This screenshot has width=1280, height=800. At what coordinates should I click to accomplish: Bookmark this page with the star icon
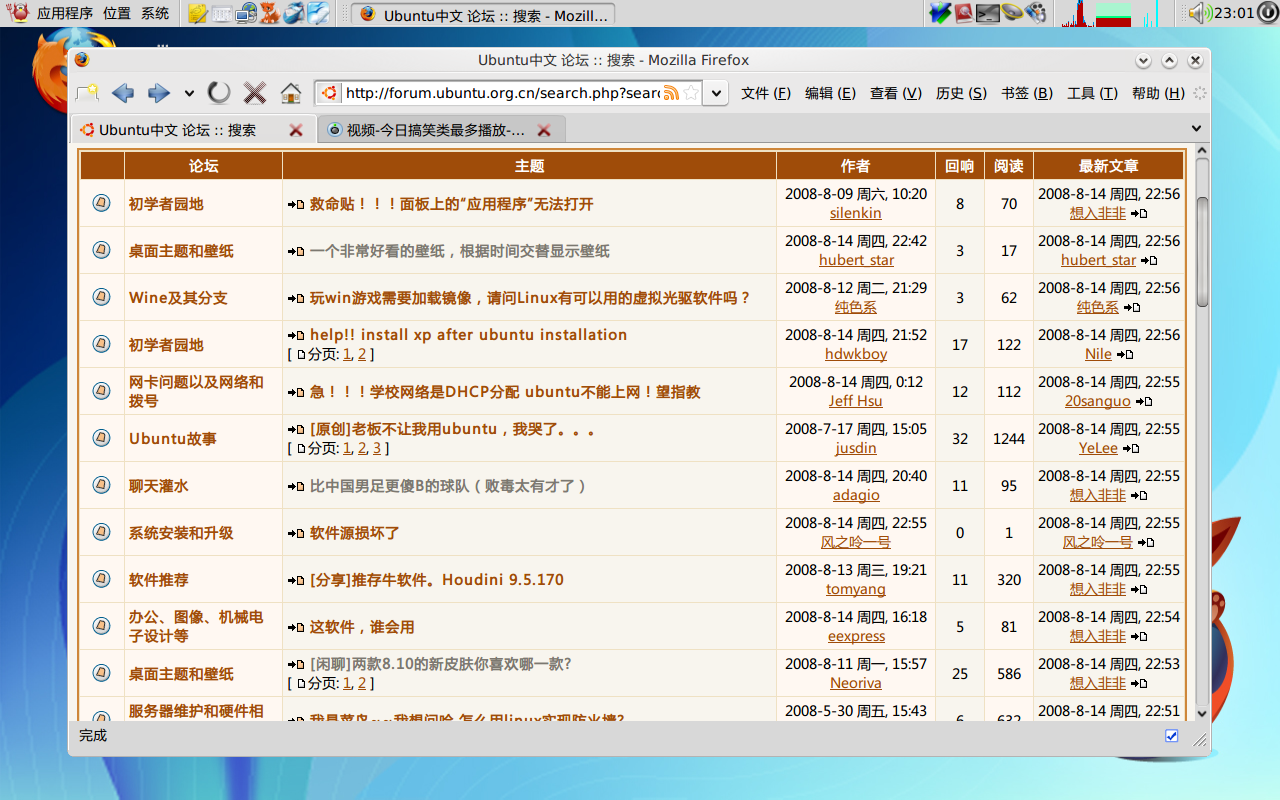(x=689, y=93)
